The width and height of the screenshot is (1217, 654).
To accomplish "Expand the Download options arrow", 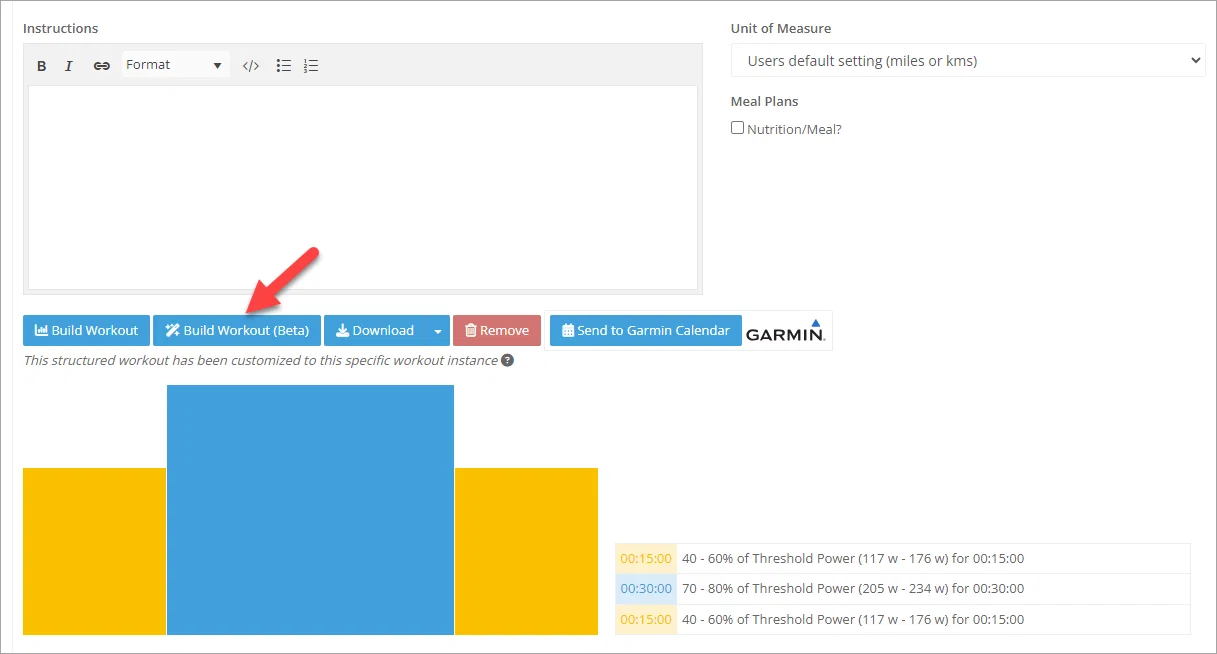I will tap(437, 331).
